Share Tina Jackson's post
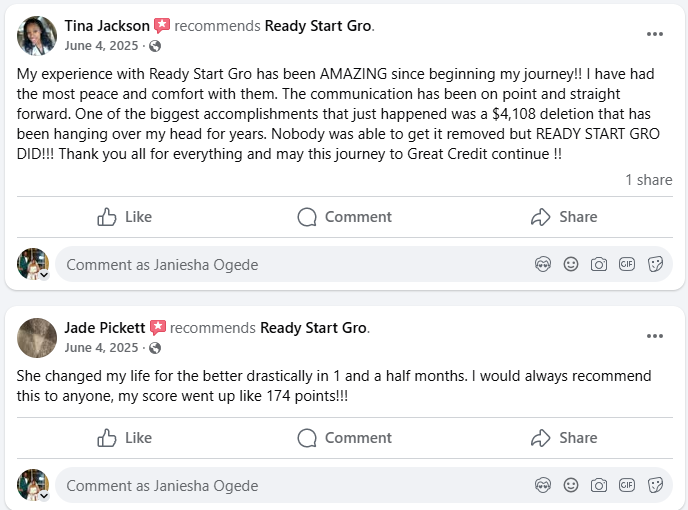Image resolution: width=688 pixels, height=510 pixels. pyautogui.click(x=564, y=217)
